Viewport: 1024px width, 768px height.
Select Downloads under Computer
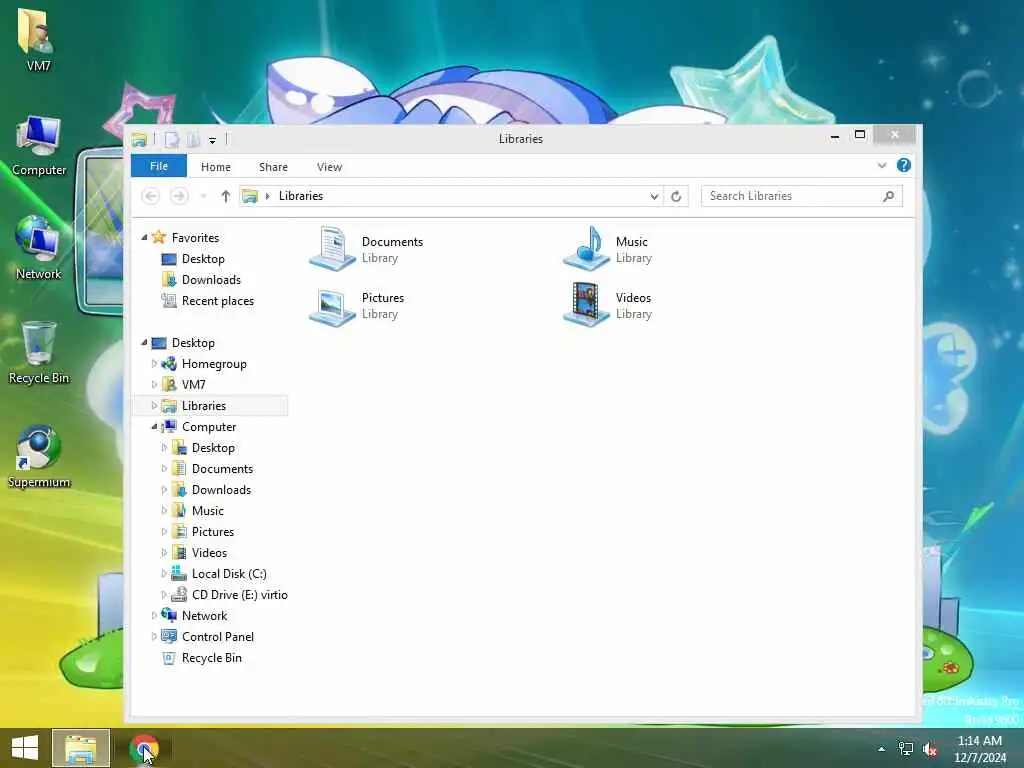click(221, 490)
